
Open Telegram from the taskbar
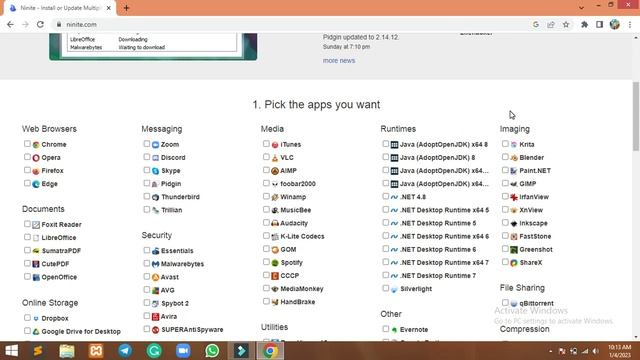point(125,351)
